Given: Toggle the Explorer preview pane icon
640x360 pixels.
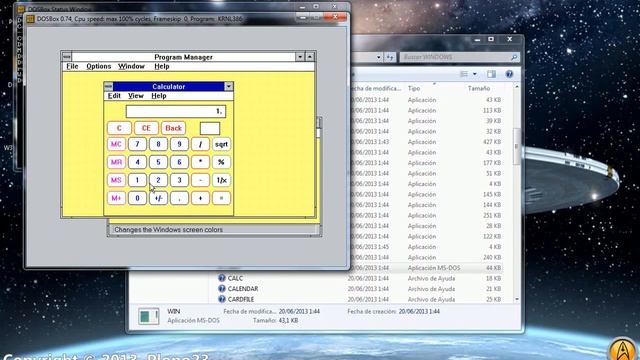Looking at the screenshot, I should pos(491,74).
